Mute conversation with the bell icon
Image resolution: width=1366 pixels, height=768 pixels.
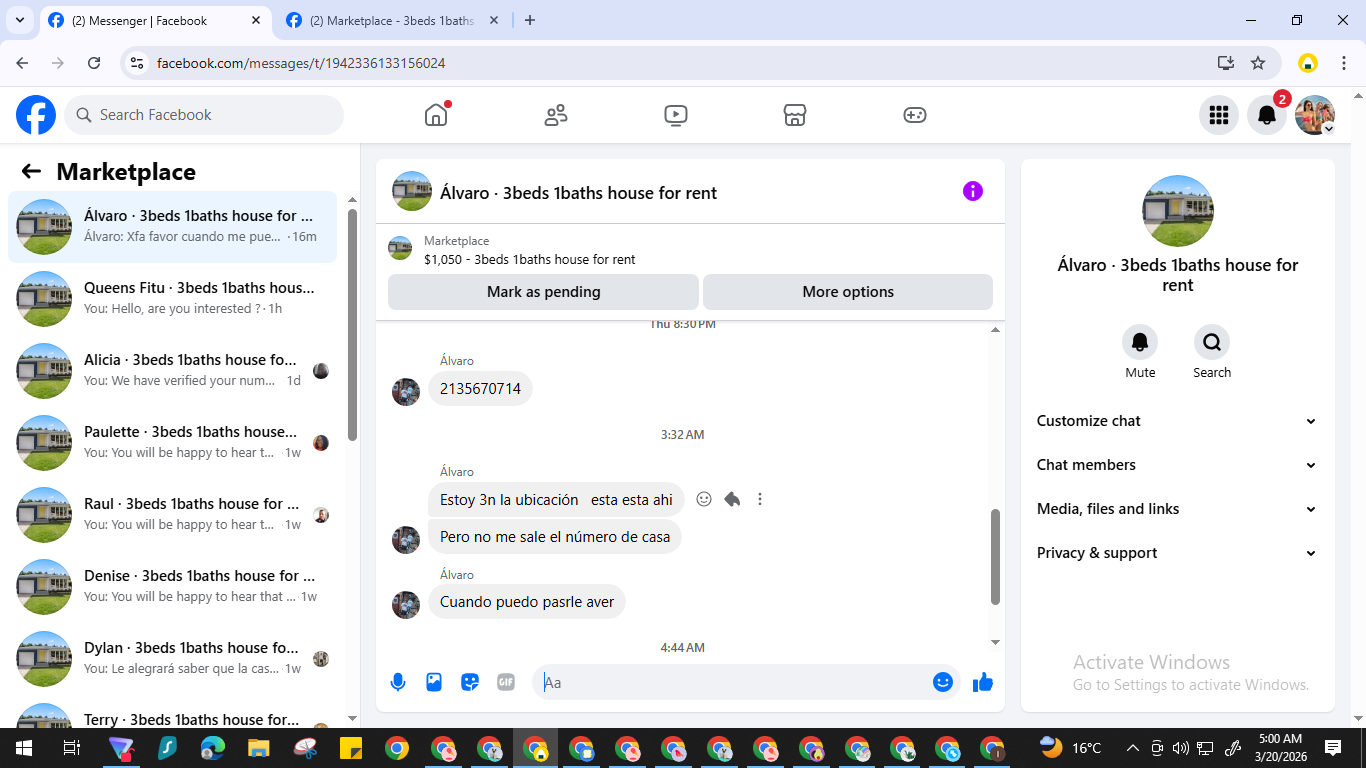pyautogui.click(x=1140, y=342)
